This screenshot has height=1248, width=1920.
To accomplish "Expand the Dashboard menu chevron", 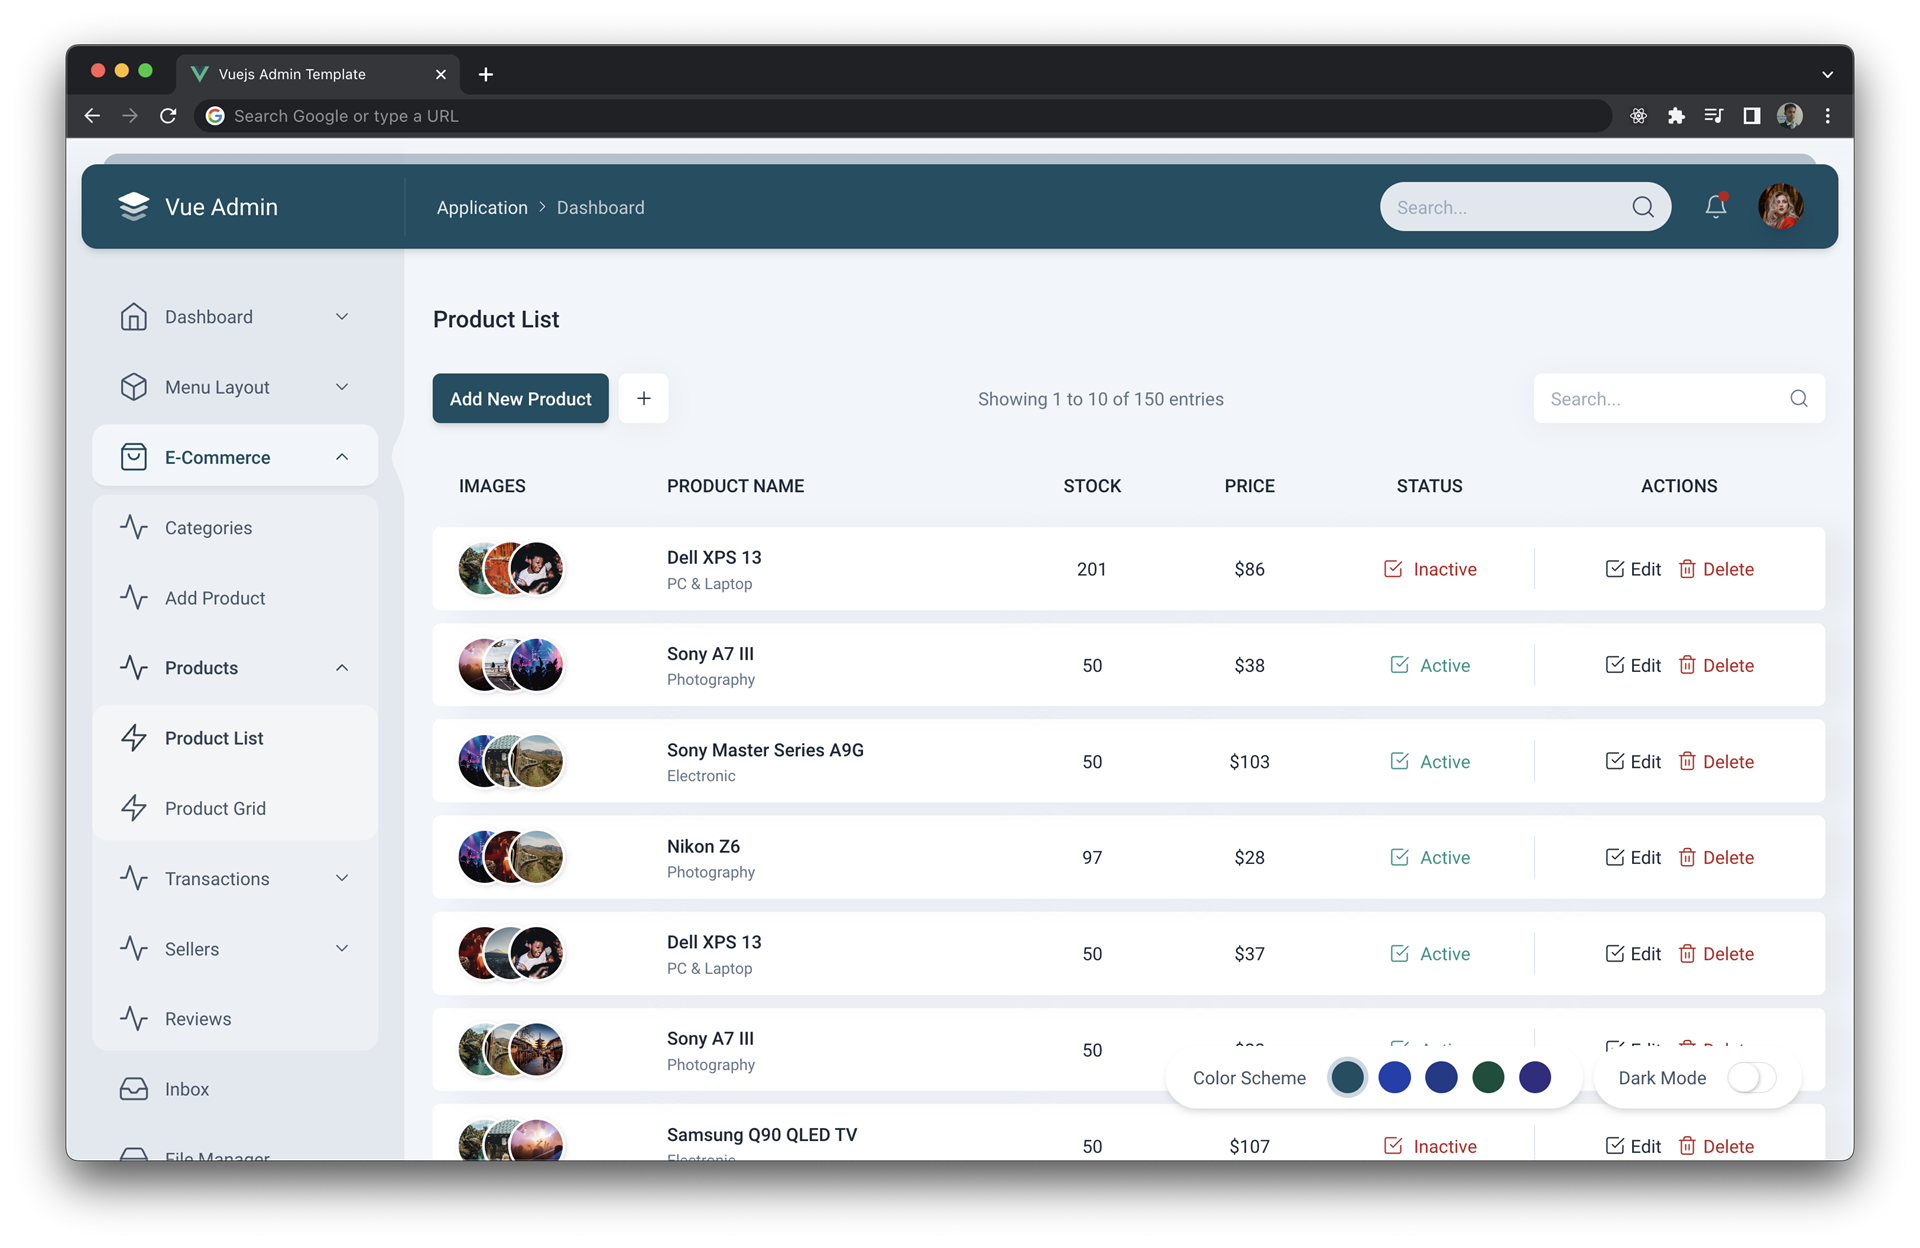I will pyautogui.click(x=342, y=316).
